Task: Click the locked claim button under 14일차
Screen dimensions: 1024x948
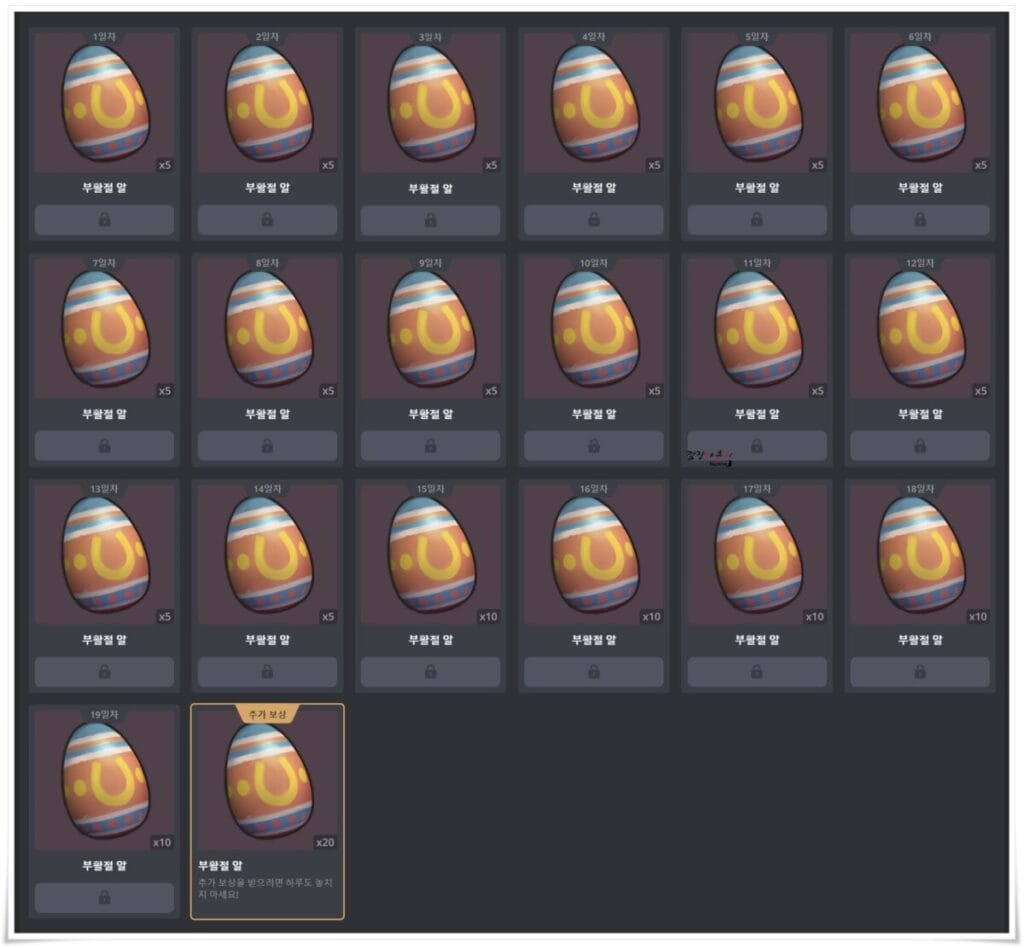Action: (x=268, y=672)
